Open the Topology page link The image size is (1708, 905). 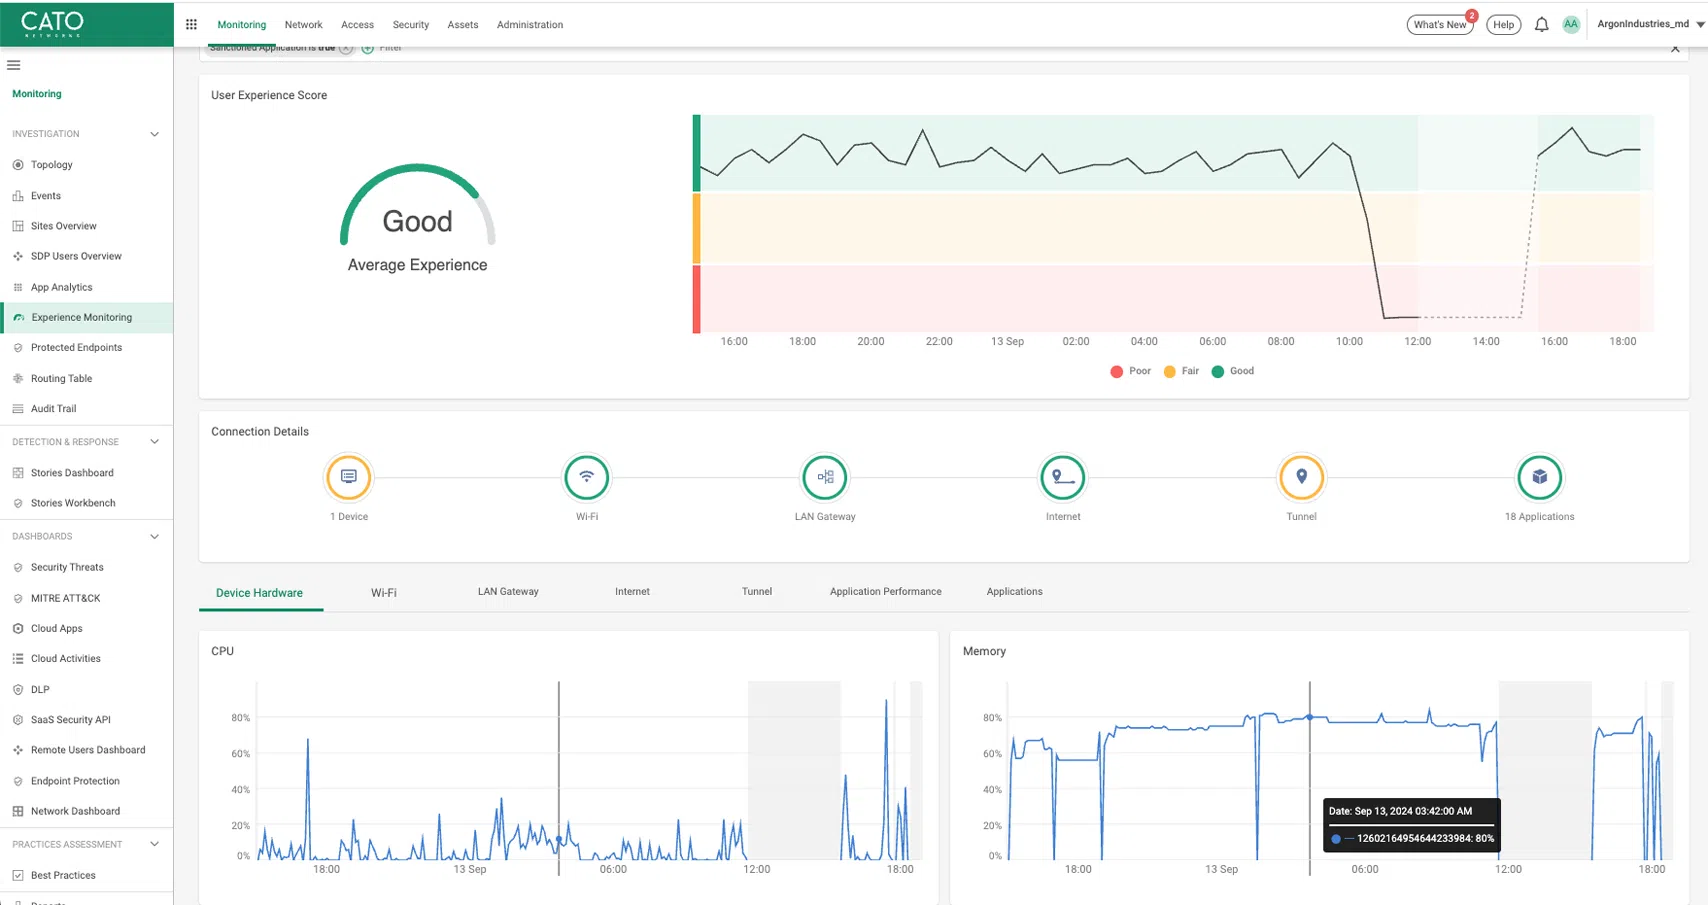[52, 165]
